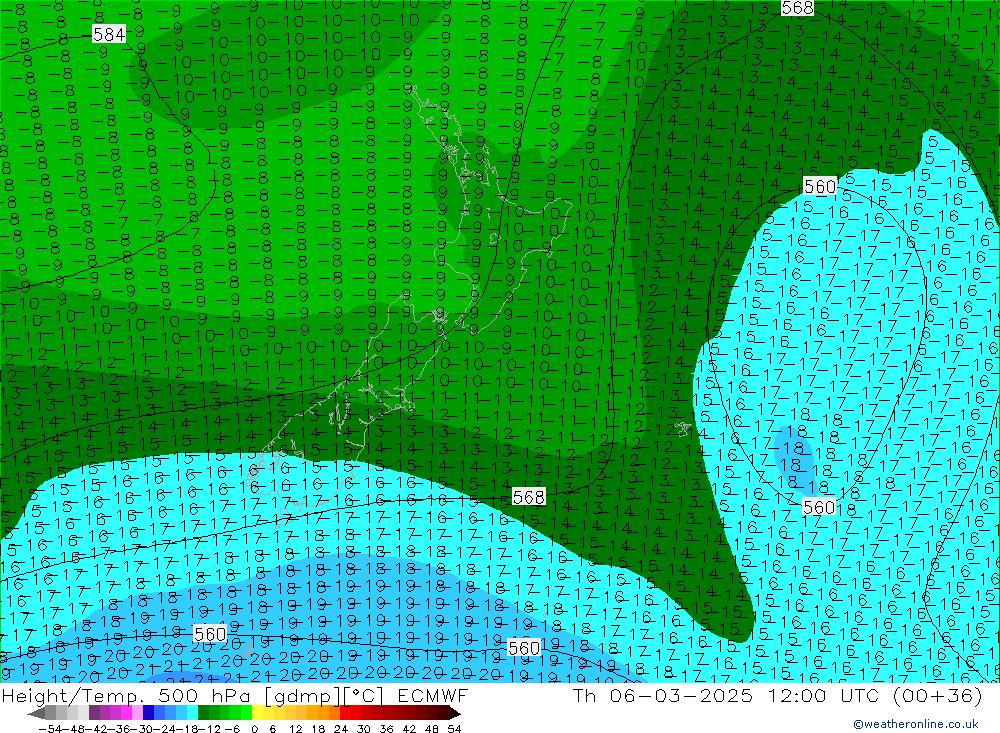Viewport: 1000px width, 733px height.
Task: Click the dark purple legend swatch above -42
Action: point(94,713)
